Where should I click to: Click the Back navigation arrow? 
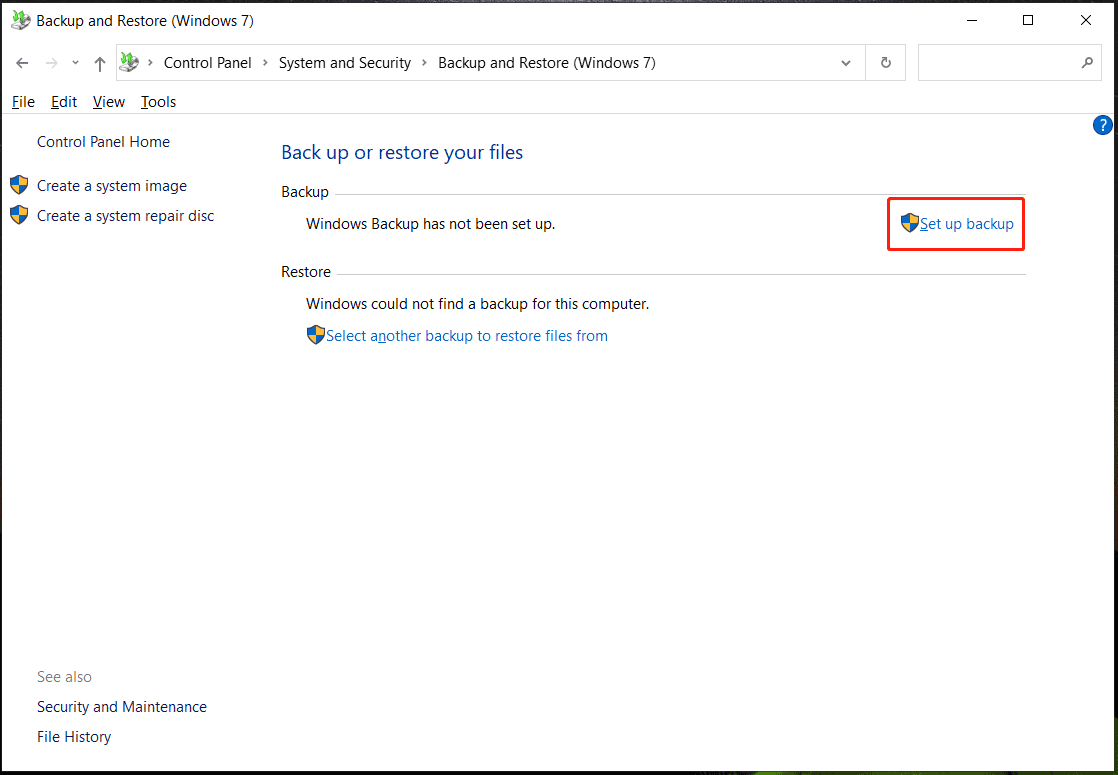click(x=22, y=63)
